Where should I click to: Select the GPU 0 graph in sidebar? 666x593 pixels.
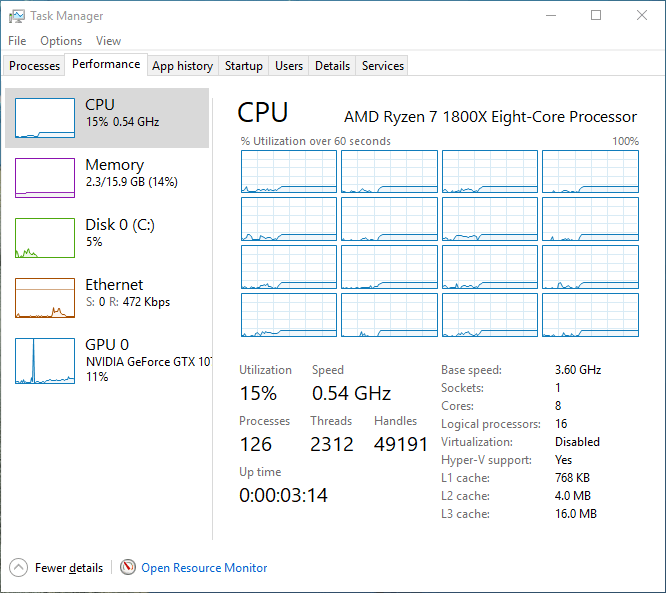coord(45,361)
